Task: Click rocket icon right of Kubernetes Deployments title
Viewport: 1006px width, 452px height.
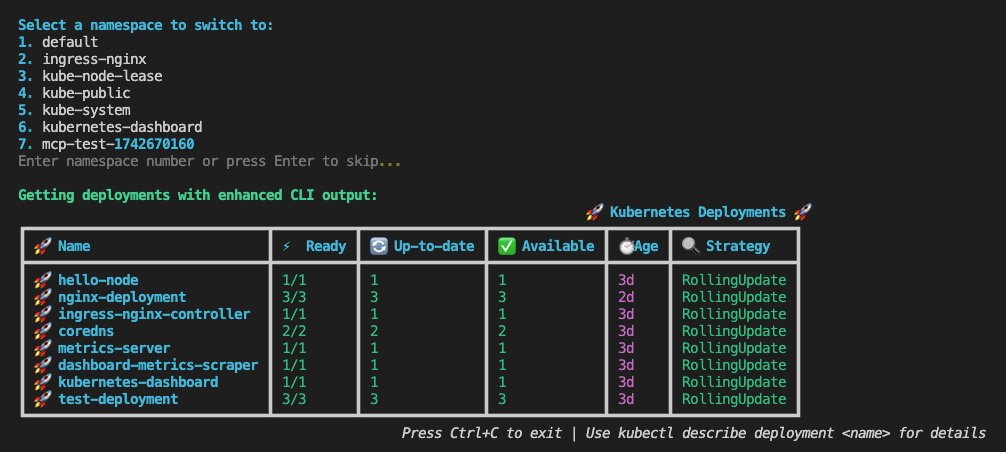Action: click(x=803, y=212)
